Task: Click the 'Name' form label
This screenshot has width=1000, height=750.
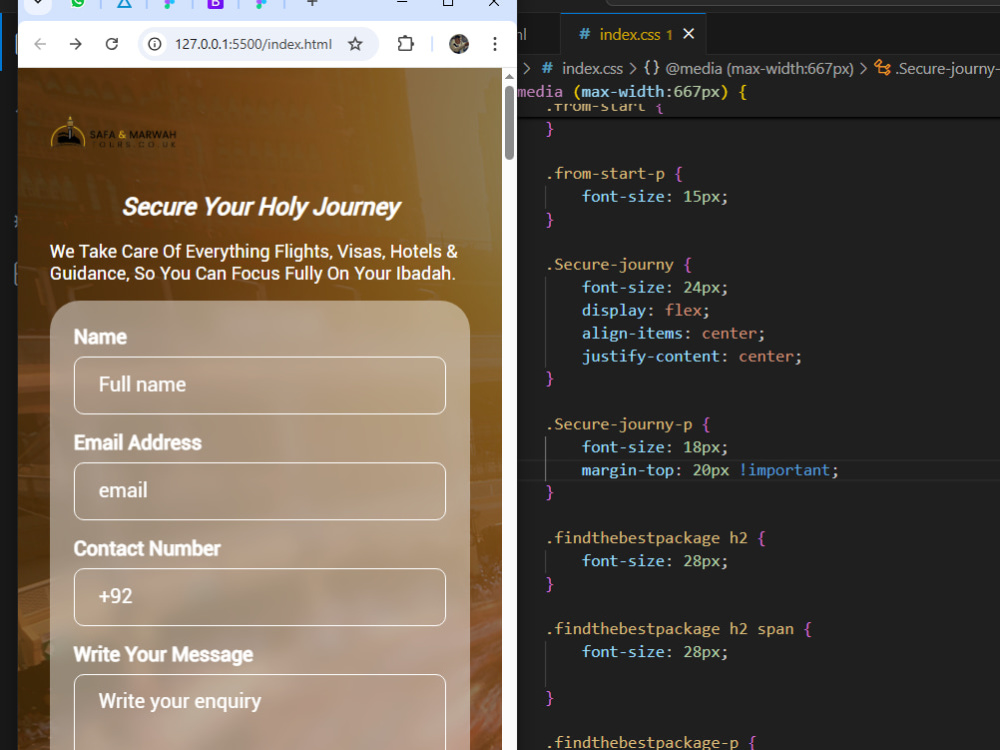Action: 100,337
